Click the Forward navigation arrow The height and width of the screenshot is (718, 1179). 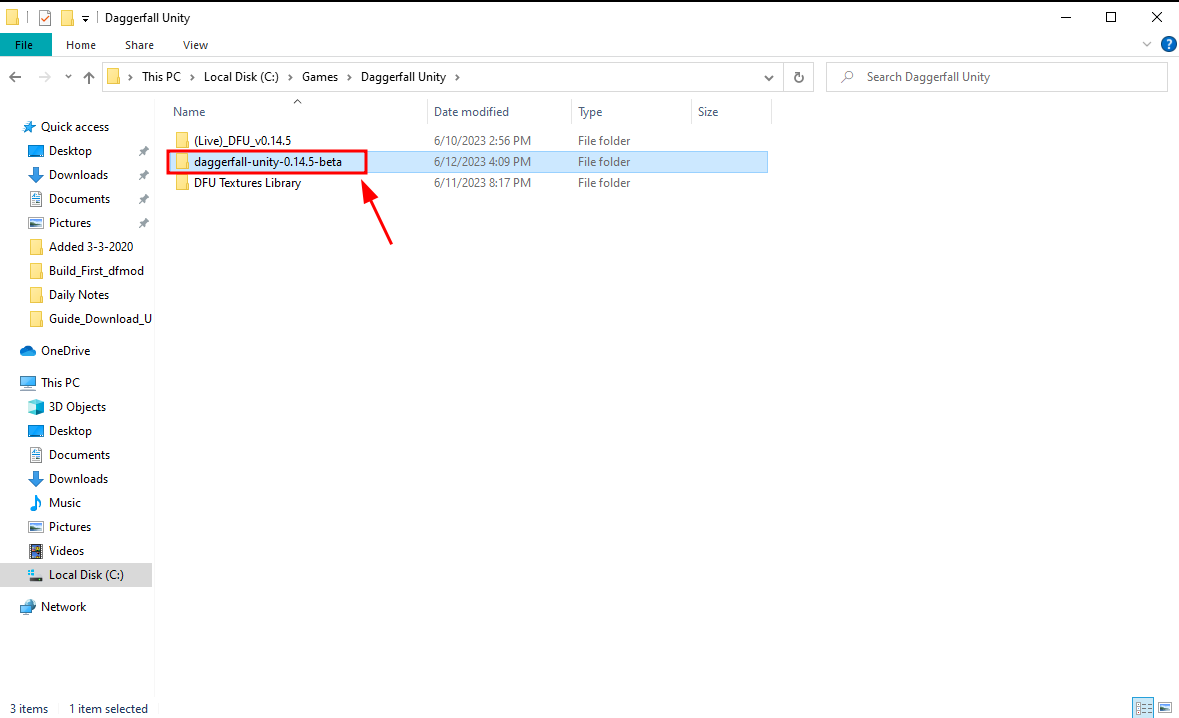point(44,77)
